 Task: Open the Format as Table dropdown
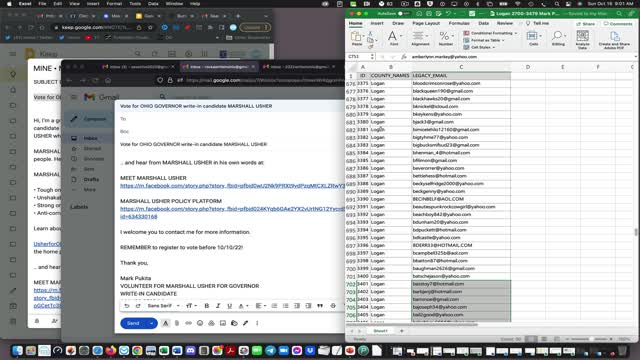point(484,40)
